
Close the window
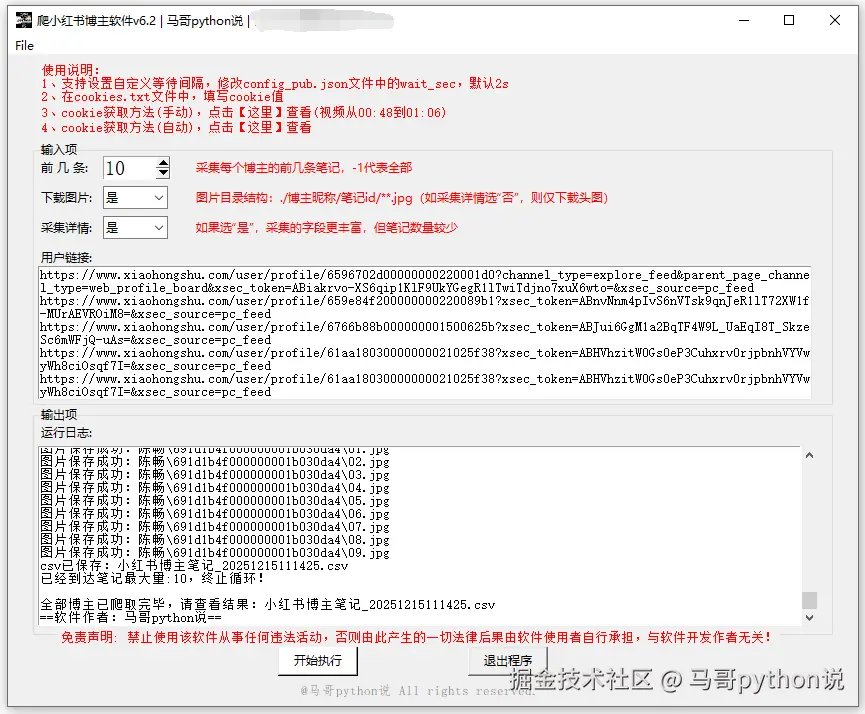[835, 20]
